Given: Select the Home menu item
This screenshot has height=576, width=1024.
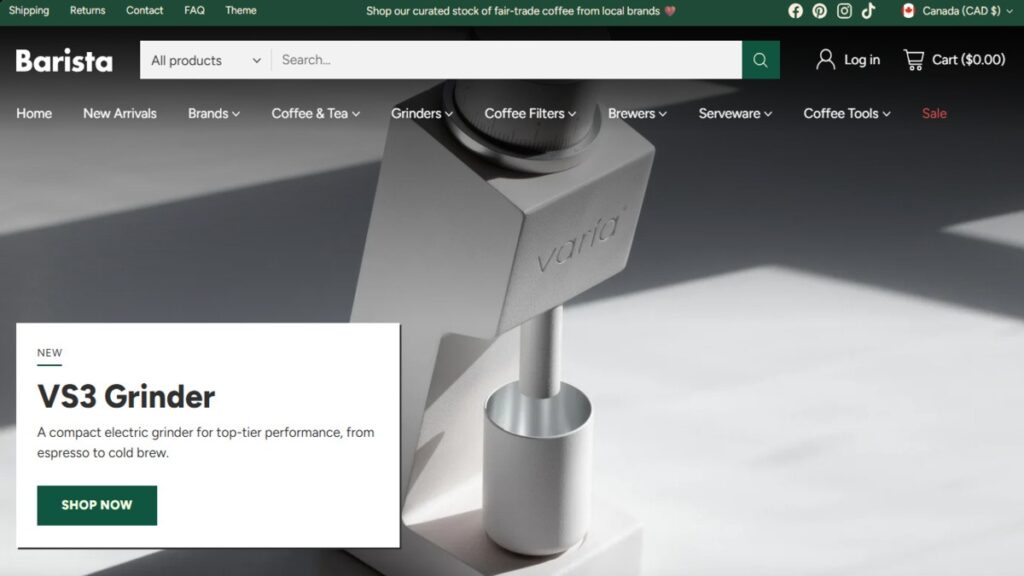Looking at the screenshot, I should tap(34, 113).
